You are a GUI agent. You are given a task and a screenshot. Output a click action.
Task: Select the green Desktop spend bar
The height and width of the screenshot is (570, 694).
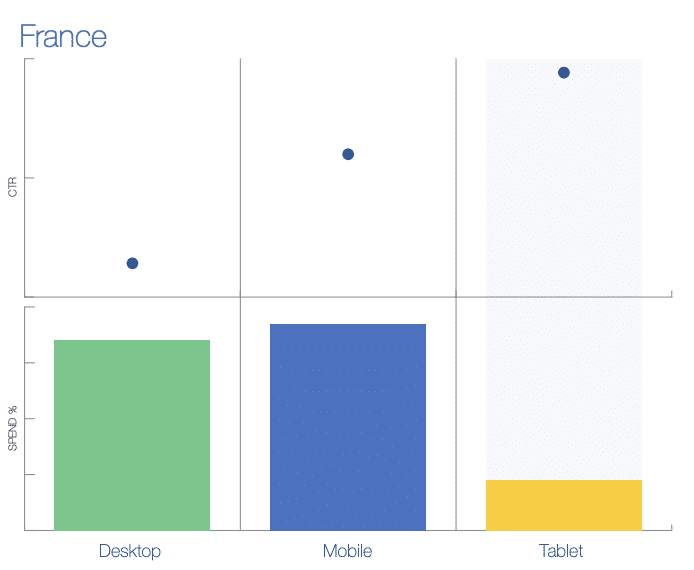[132, 435]
